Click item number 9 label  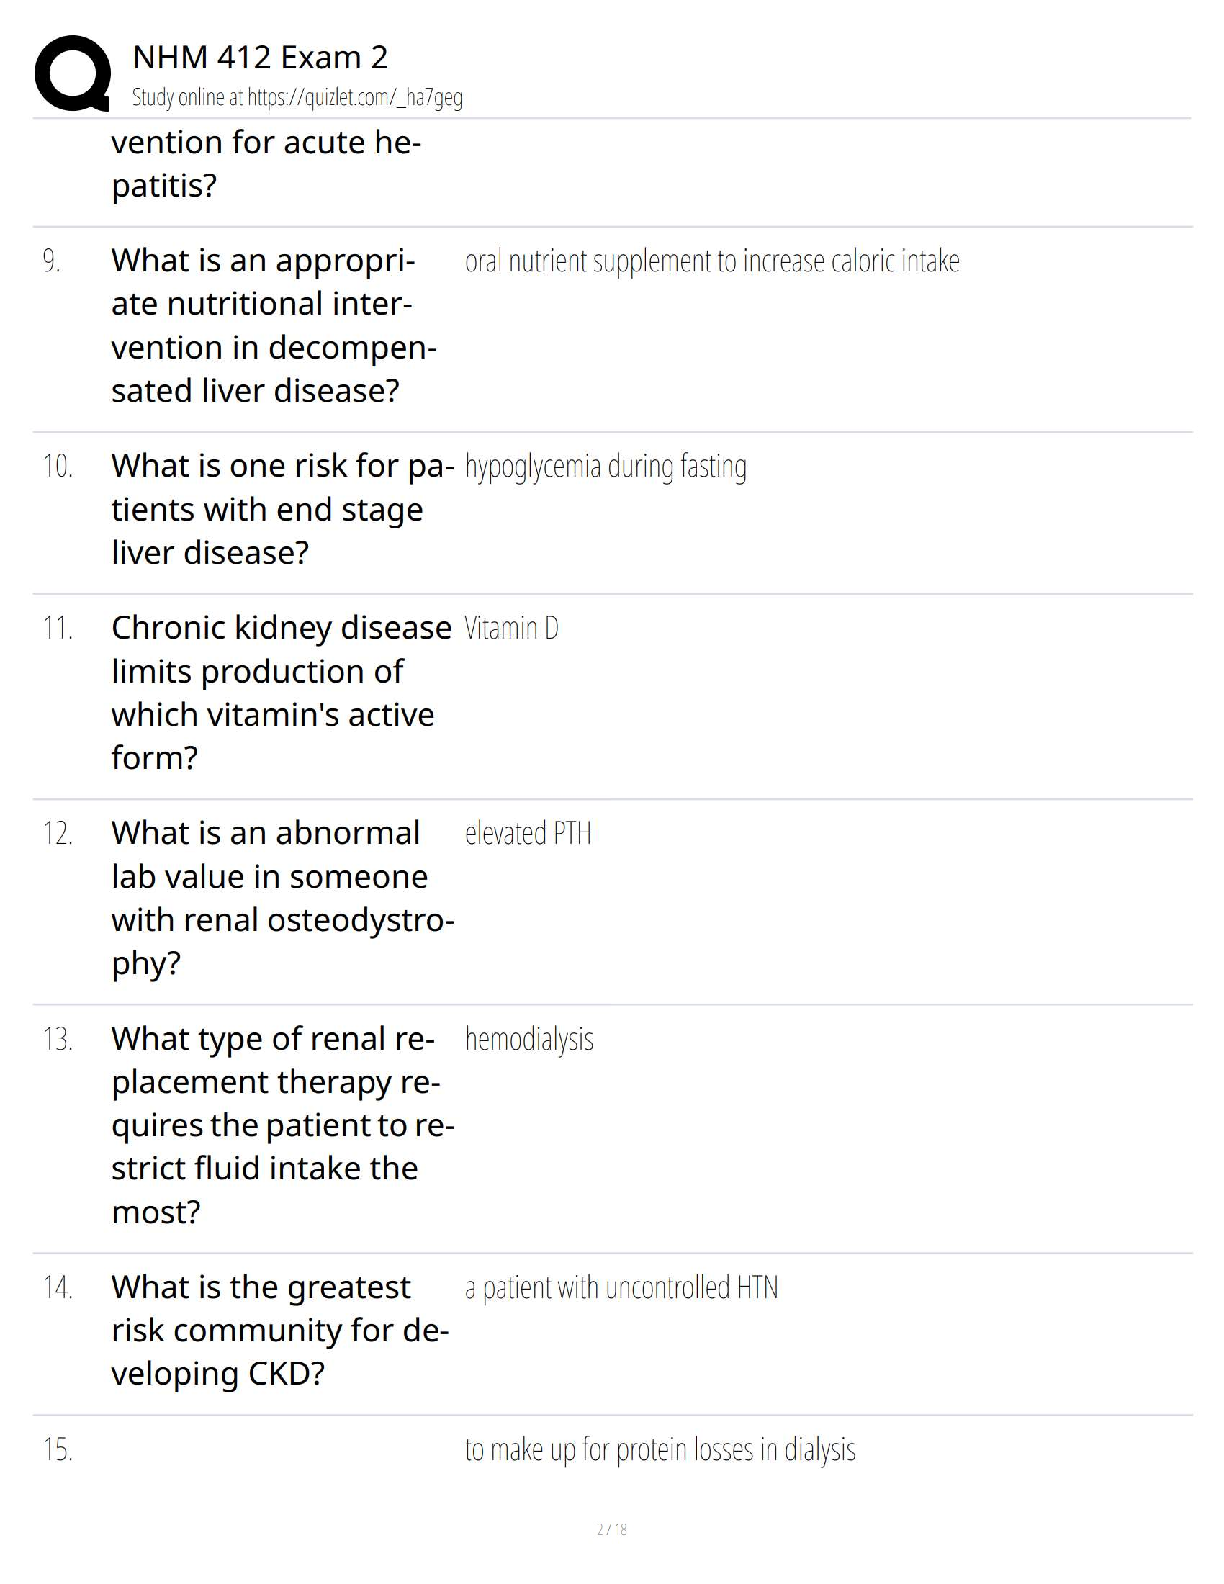click(x=52, y=262)
